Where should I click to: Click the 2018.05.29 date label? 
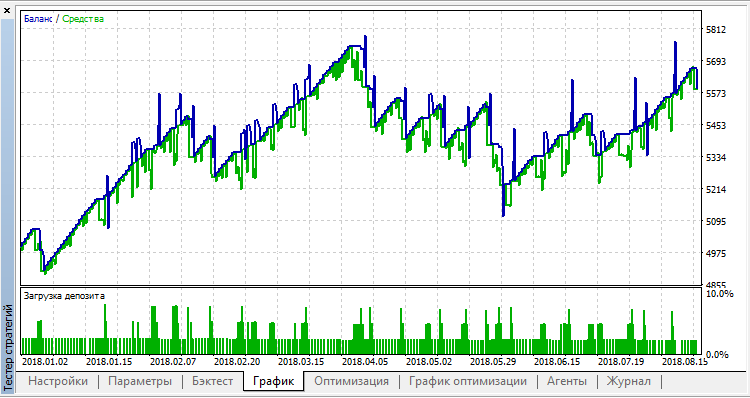pyautogui.click(x=493, y=362)
